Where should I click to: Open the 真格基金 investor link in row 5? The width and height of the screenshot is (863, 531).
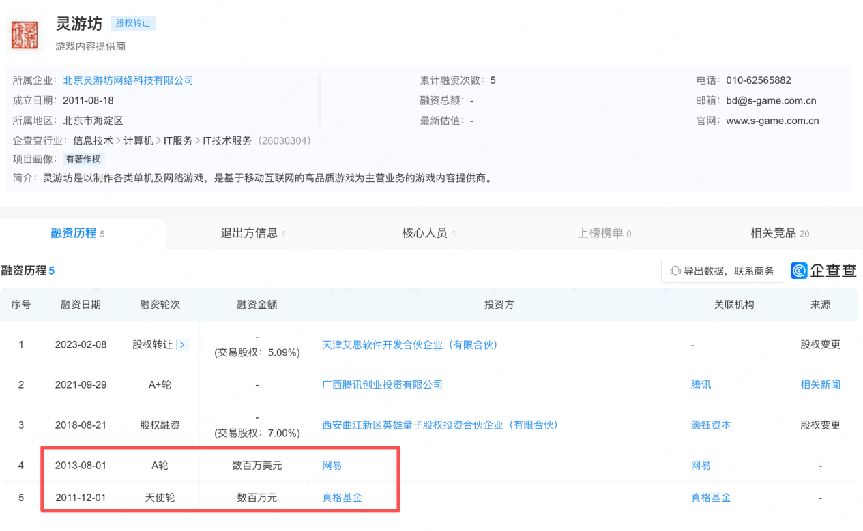pos(342,497)
